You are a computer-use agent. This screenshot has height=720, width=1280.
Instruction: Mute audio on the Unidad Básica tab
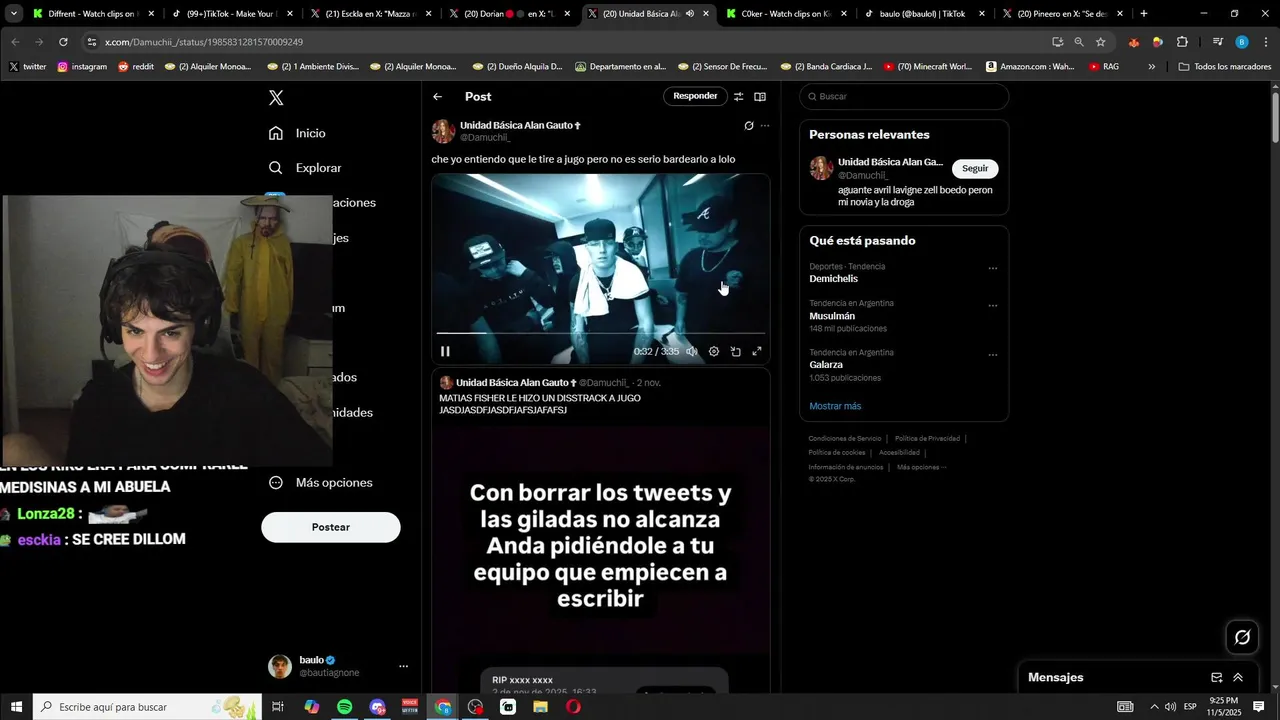point(690,14)
